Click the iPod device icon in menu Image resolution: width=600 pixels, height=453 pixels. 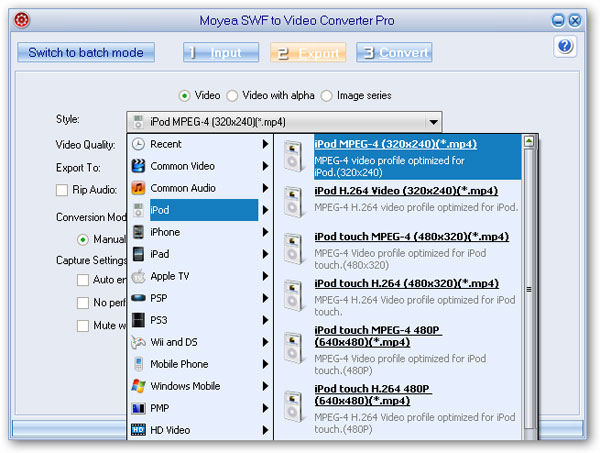click(x=138, y=210)
